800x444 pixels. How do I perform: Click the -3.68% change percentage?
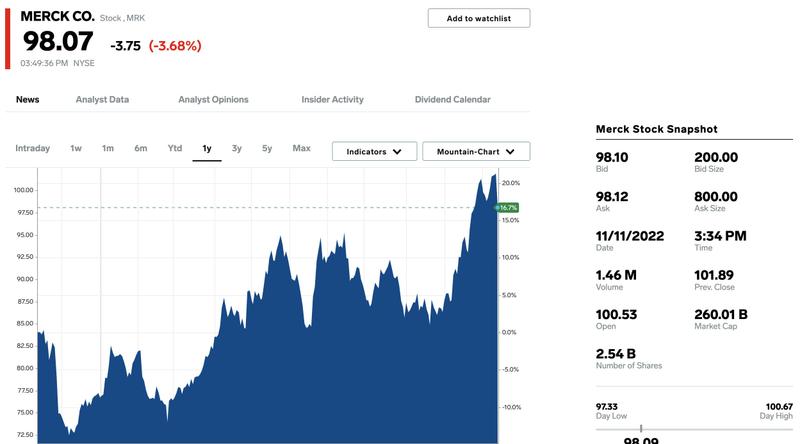[x=175, y=46]
